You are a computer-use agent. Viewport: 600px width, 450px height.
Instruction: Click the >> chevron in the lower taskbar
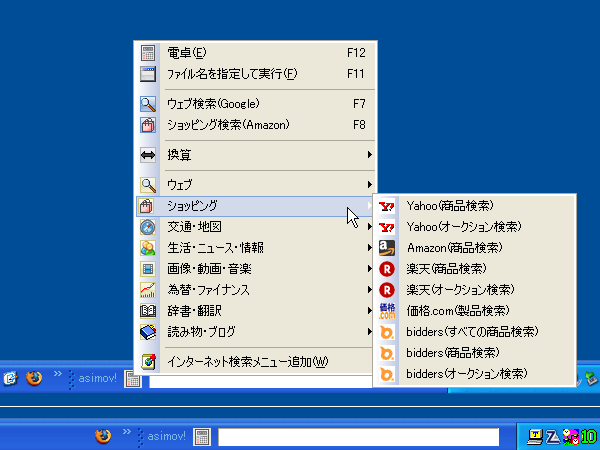pos(127,432)
